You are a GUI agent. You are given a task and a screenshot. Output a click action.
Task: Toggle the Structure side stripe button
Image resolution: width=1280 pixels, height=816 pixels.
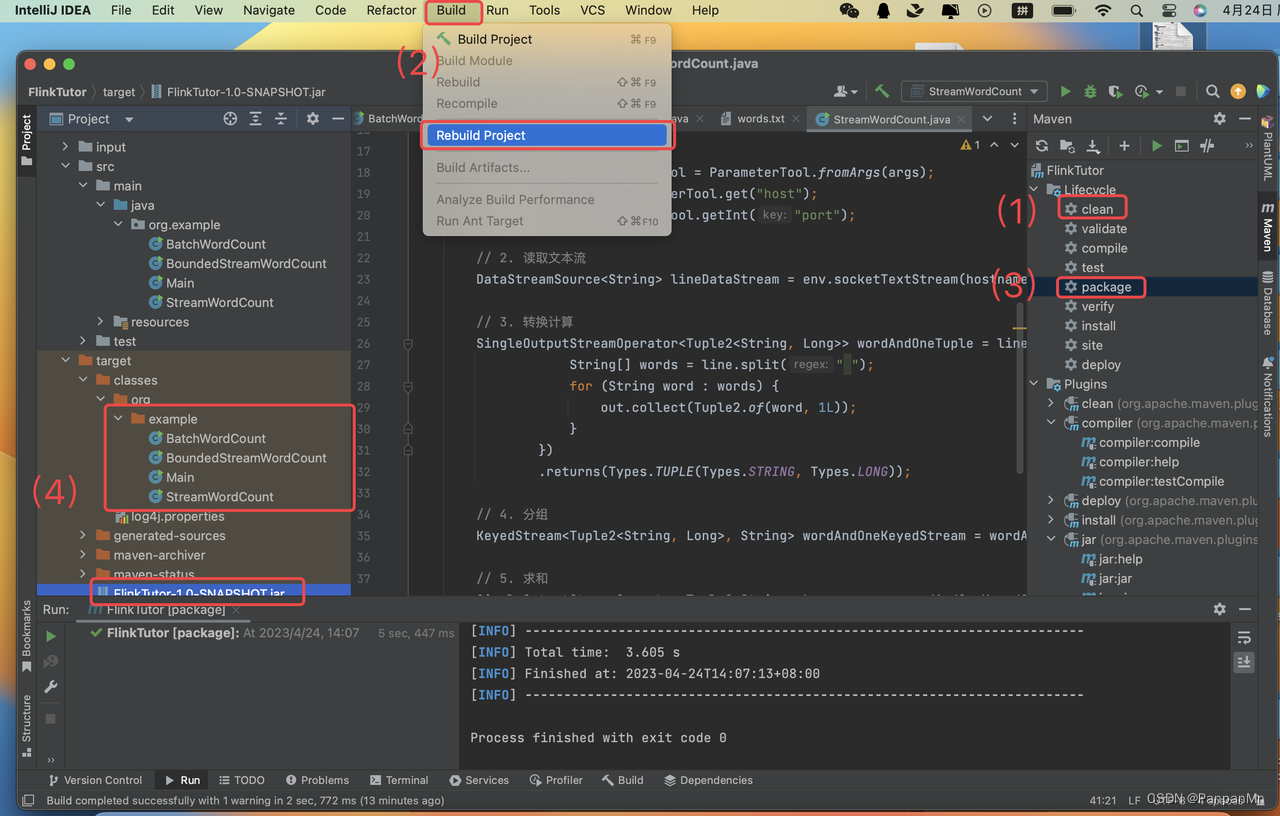(x=27, y=726)
